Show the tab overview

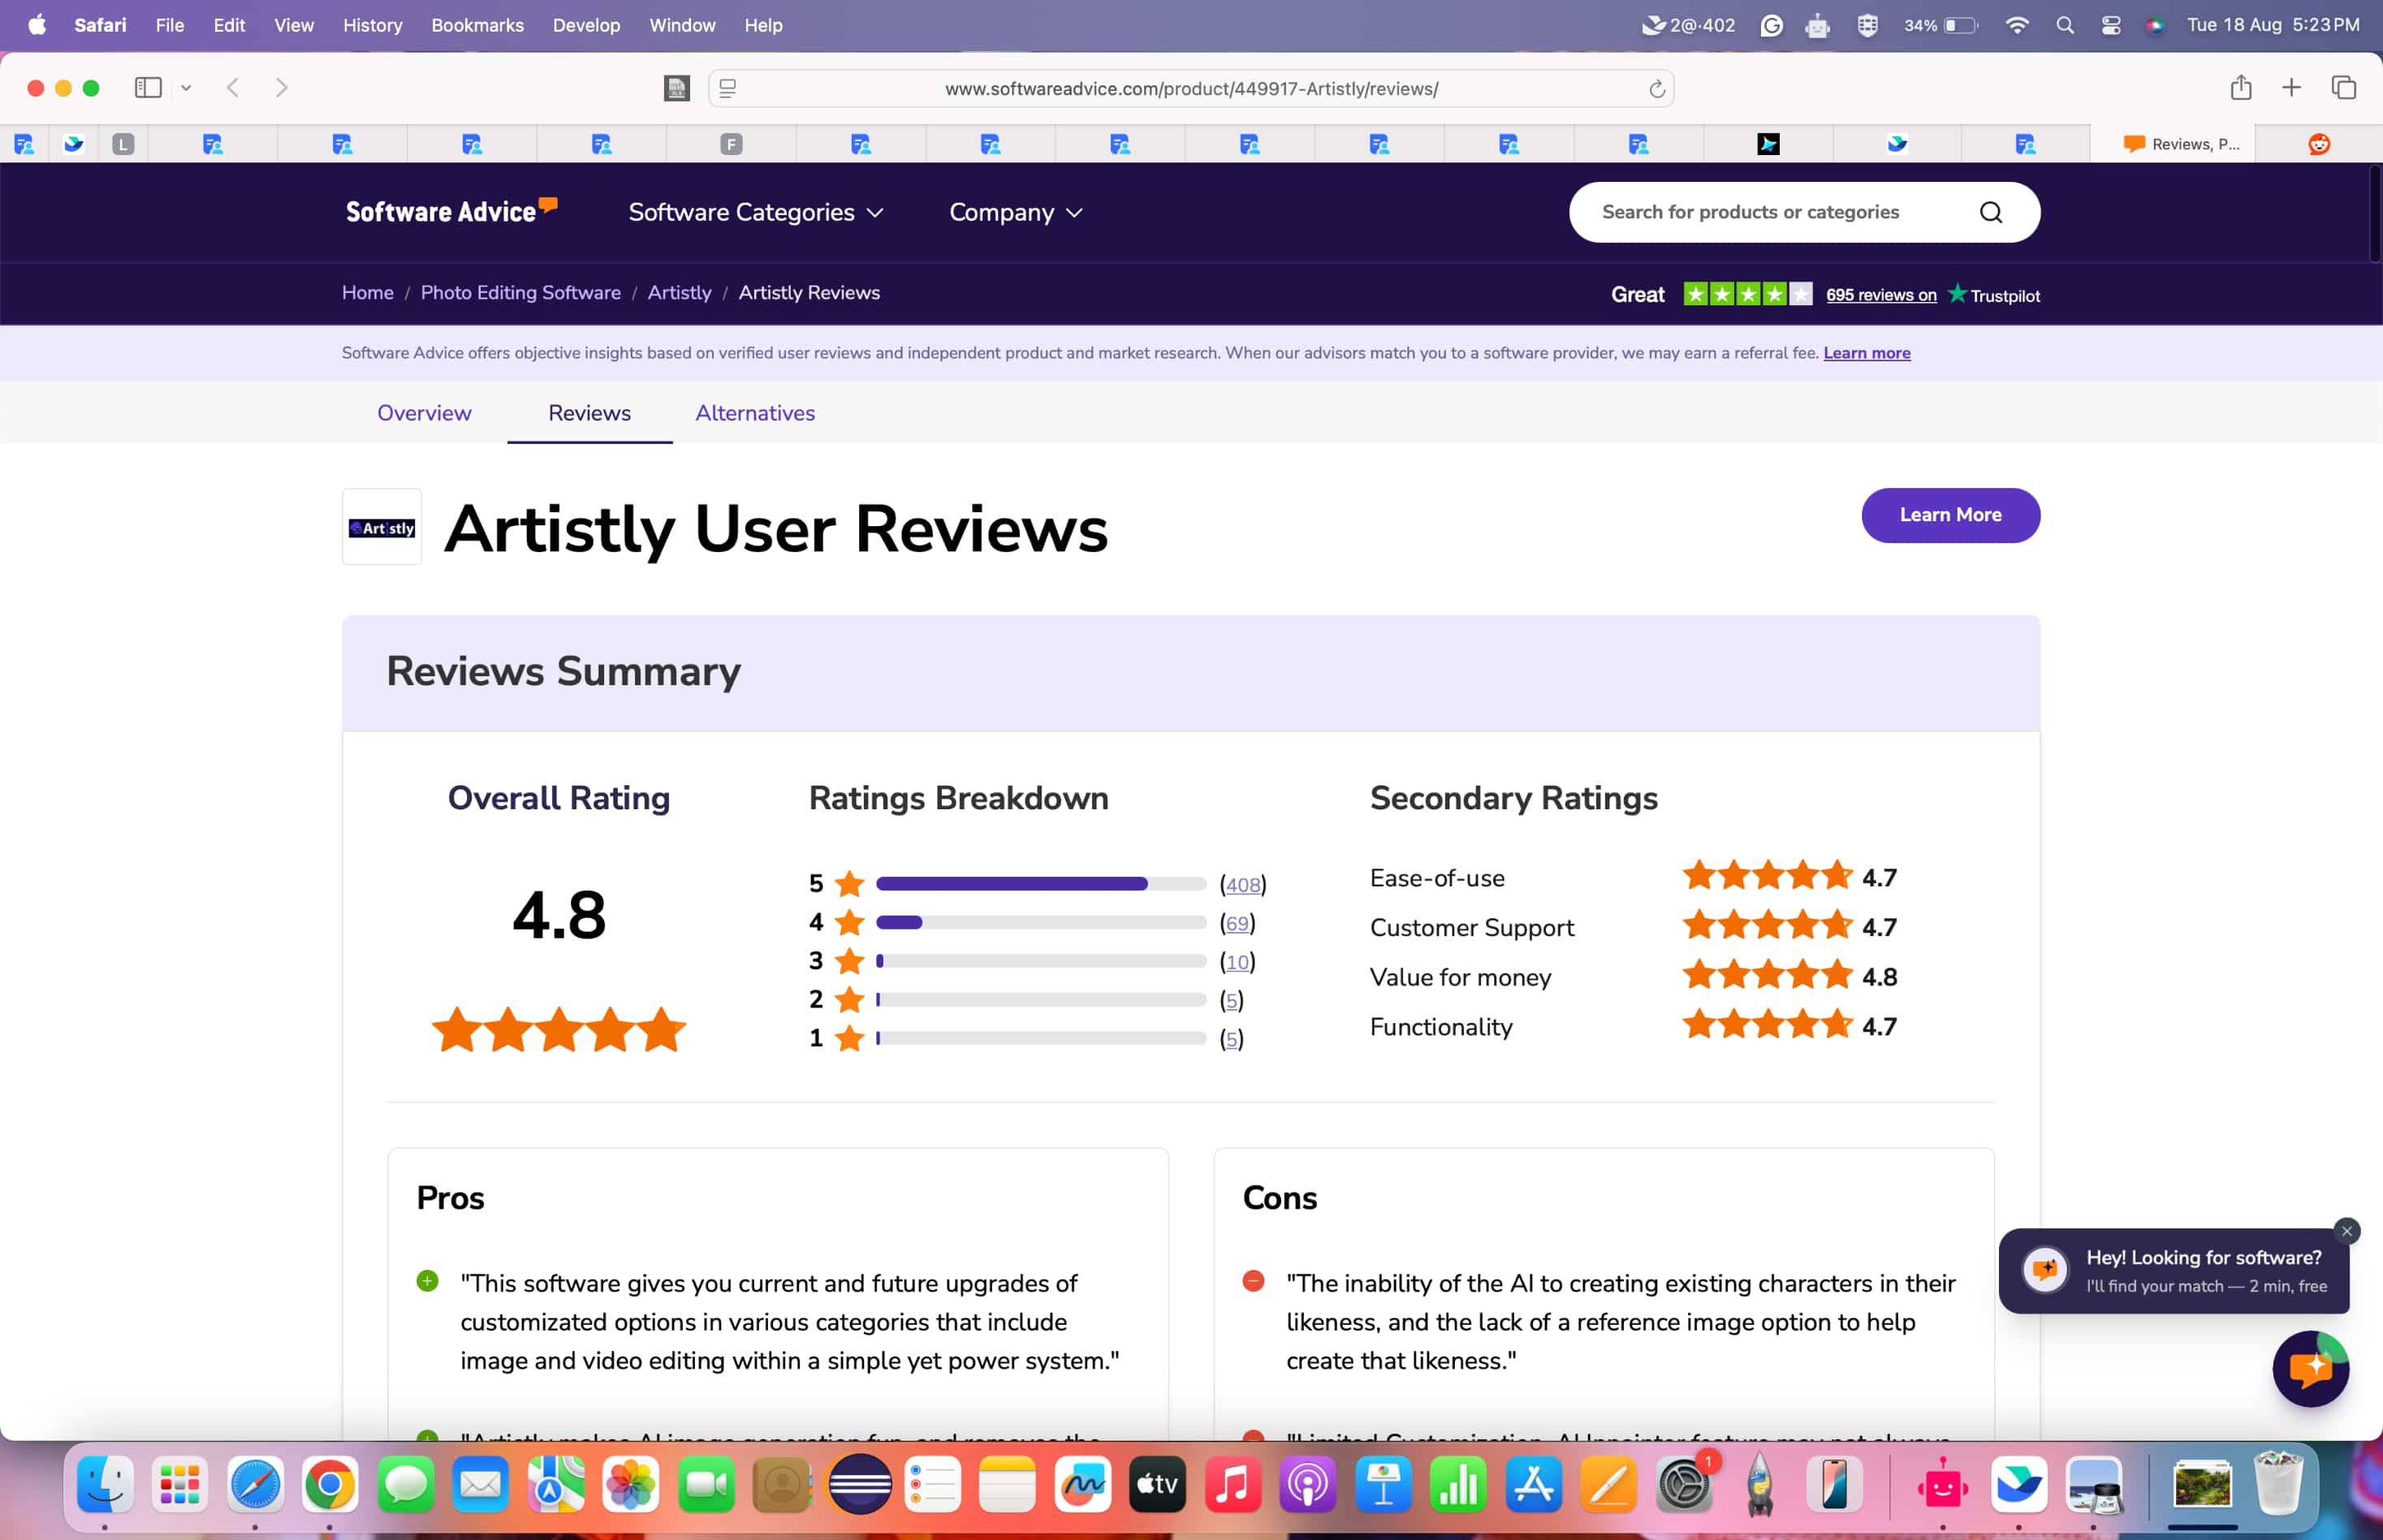(2343, 88)
